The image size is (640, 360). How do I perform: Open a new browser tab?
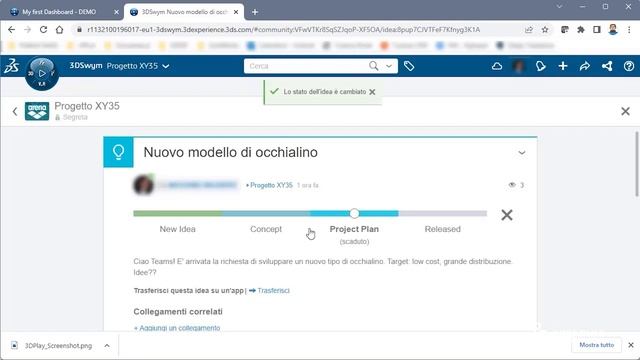pos(255,12)
